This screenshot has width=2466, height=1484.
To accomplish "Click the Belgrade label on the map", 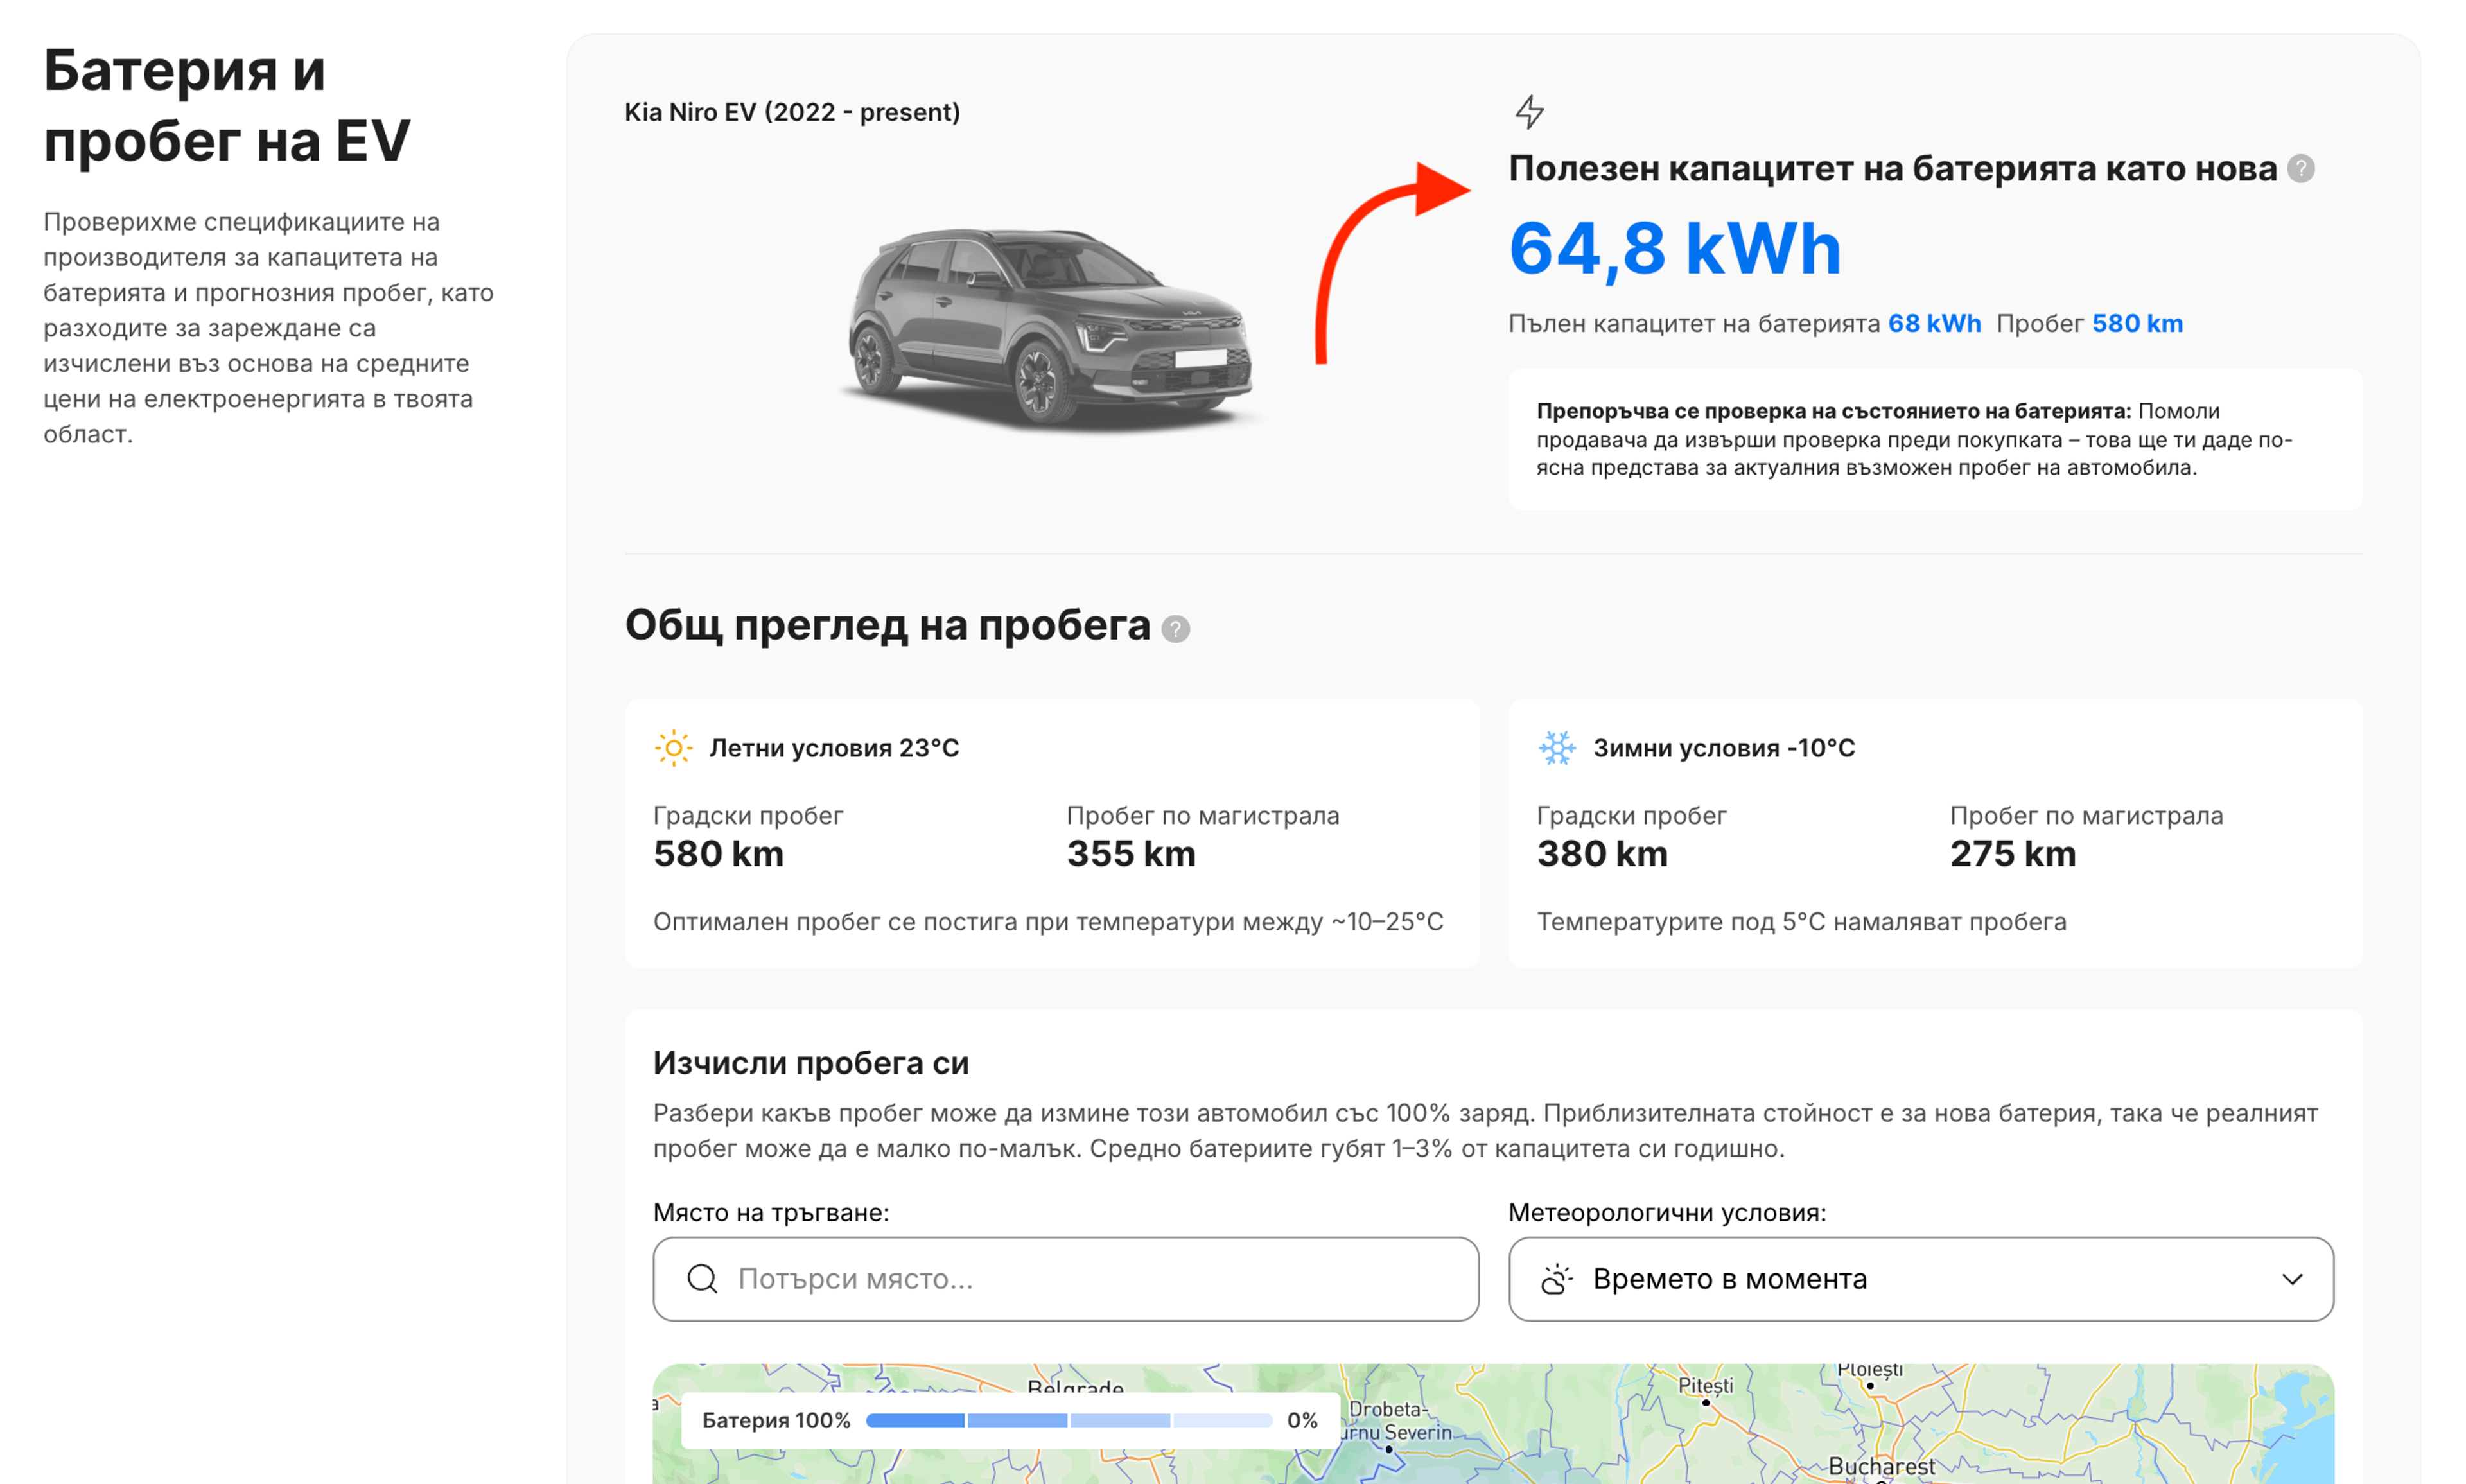I will 1075,1386.
